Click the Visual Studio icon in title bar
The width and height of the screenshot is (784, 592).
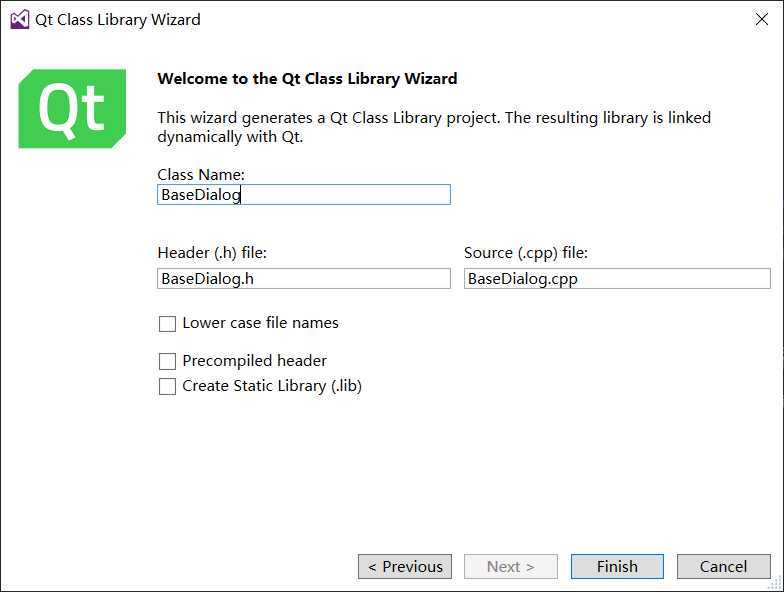click(x=20, y=20)
